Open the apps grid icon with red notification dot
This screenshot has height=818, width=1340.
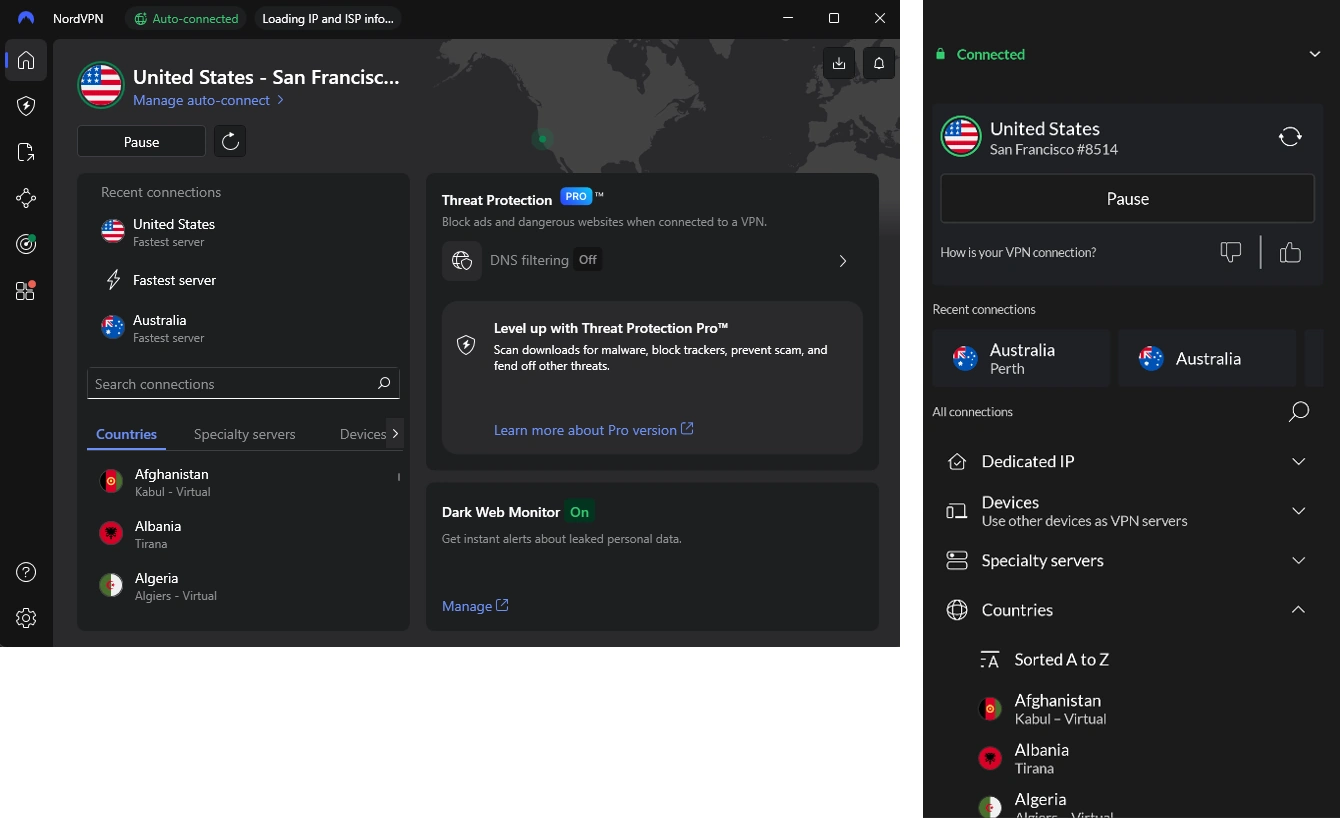click(x=26, y=290)
